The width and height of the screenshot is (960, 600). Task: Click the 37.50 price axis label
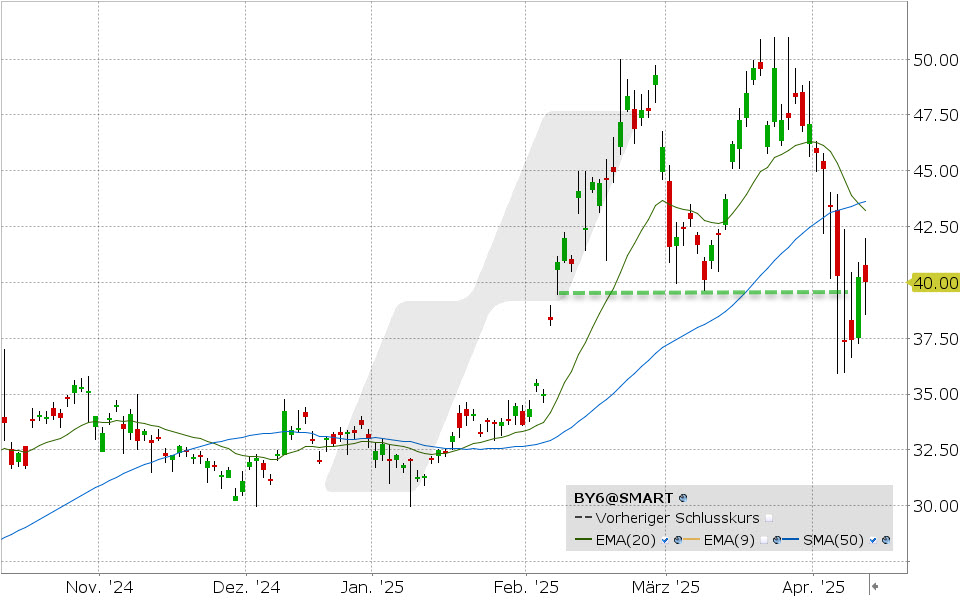pyautogui.click(x=935, y=339)
